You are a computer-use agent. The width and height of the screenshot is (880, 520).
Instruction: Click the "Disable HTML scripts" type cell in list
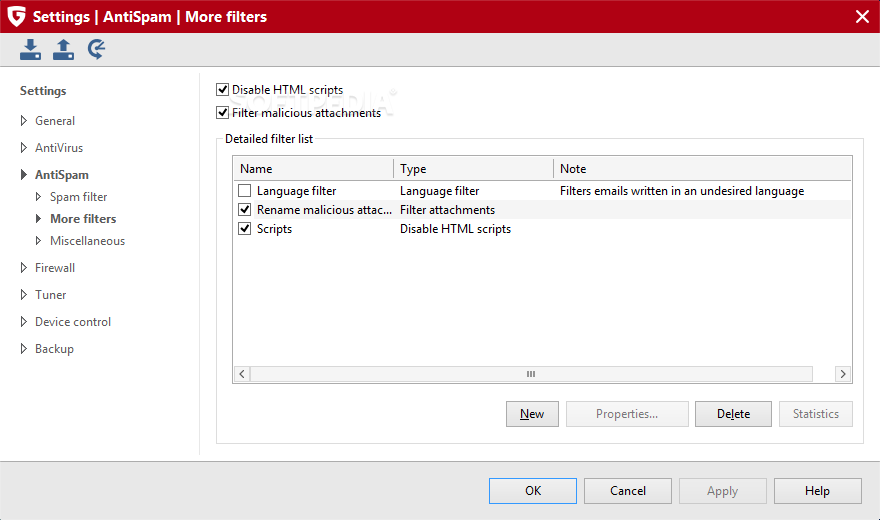455,229
